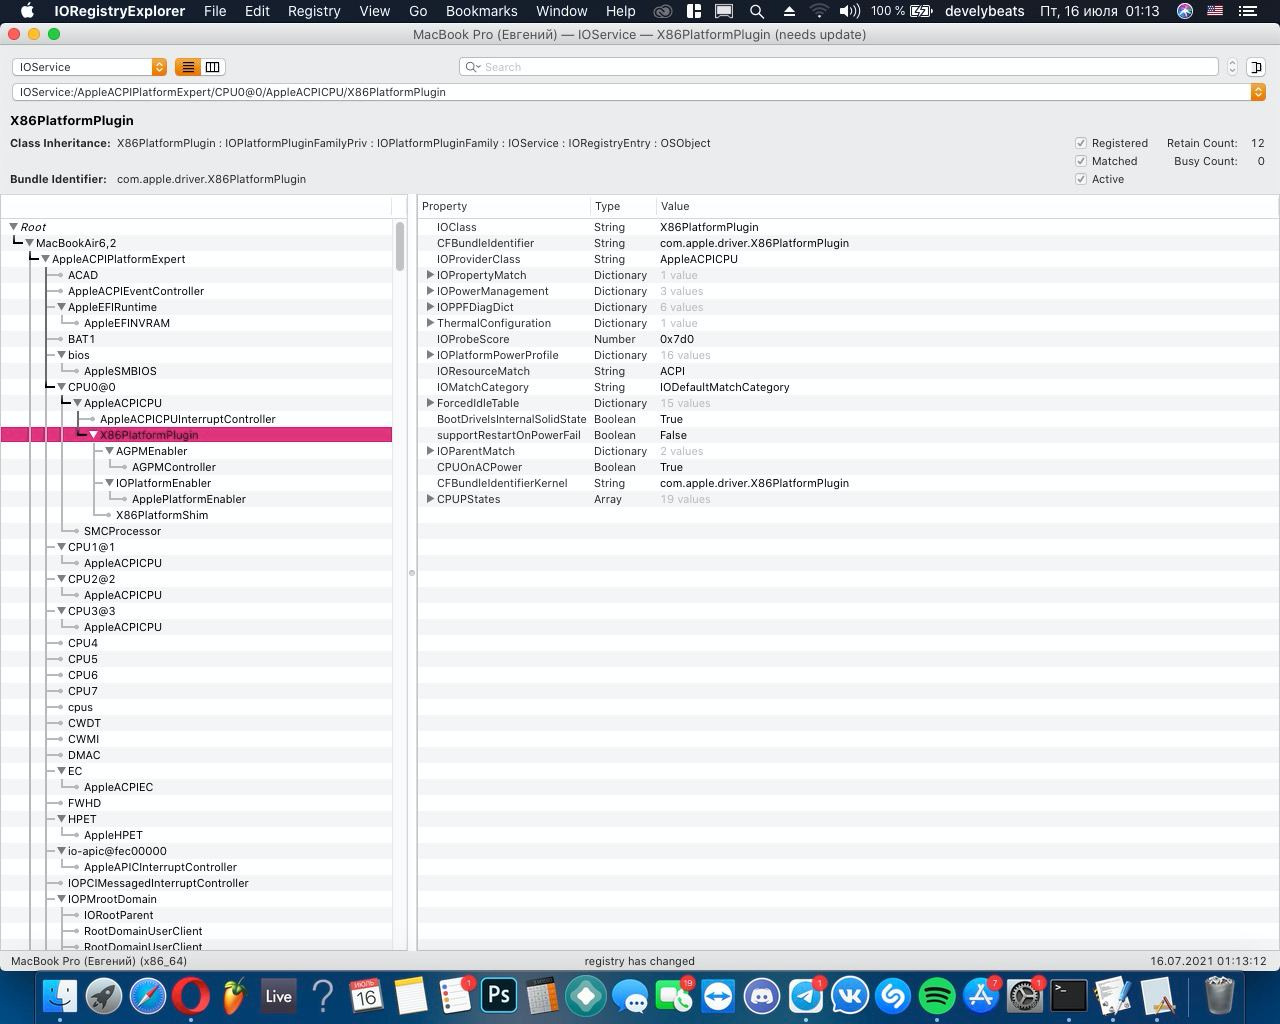Screen dimensions: 1280x1024
Task: Sort by the Property column header
Action: pos(504,206)
